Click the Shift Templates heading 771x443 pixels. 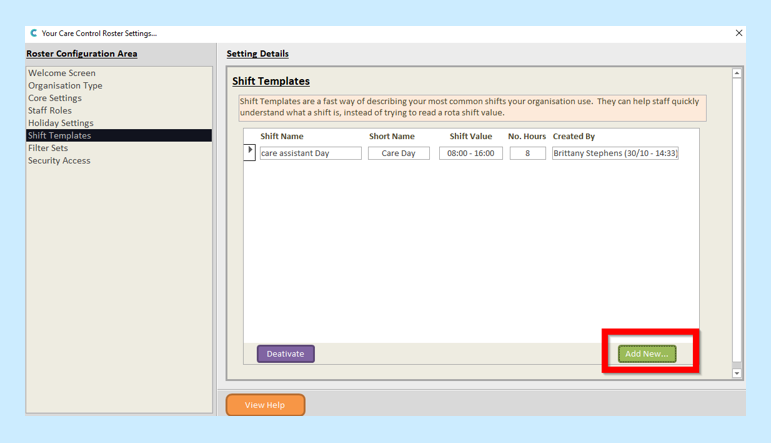[271, 81]
